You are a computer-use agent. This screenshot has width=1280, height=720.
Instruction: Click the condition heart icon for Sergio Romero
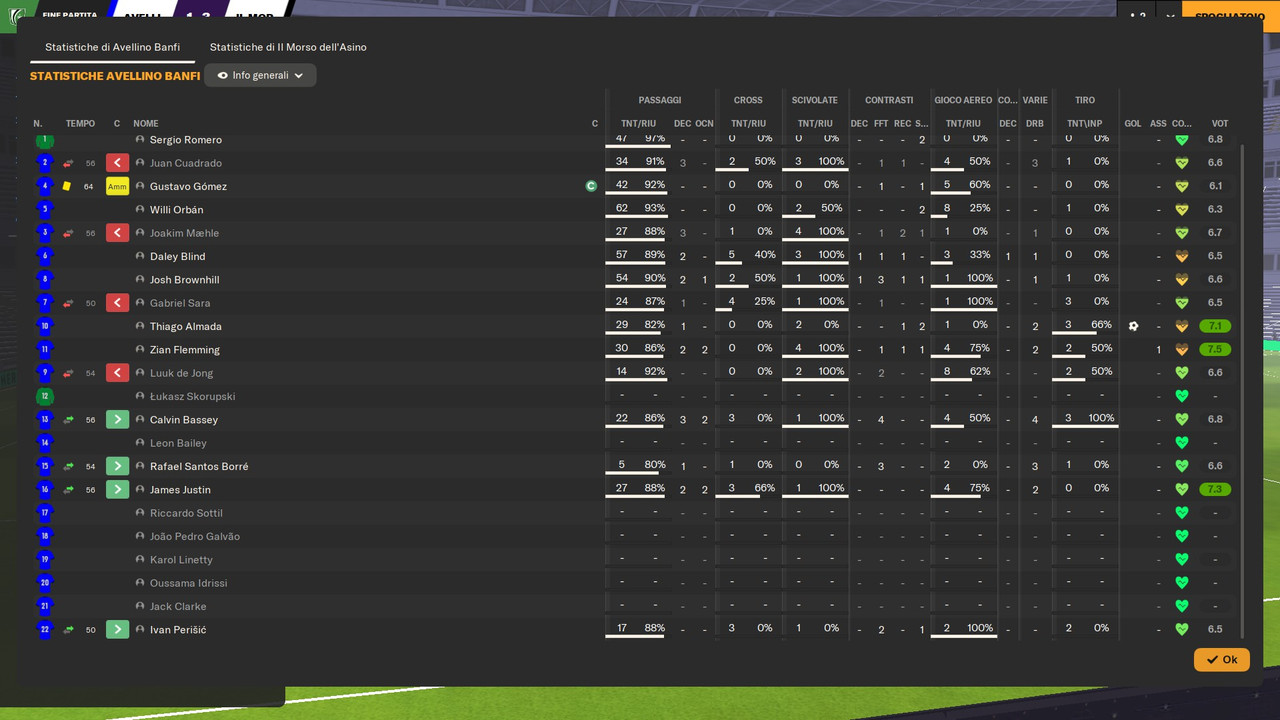click(1181, 140)
